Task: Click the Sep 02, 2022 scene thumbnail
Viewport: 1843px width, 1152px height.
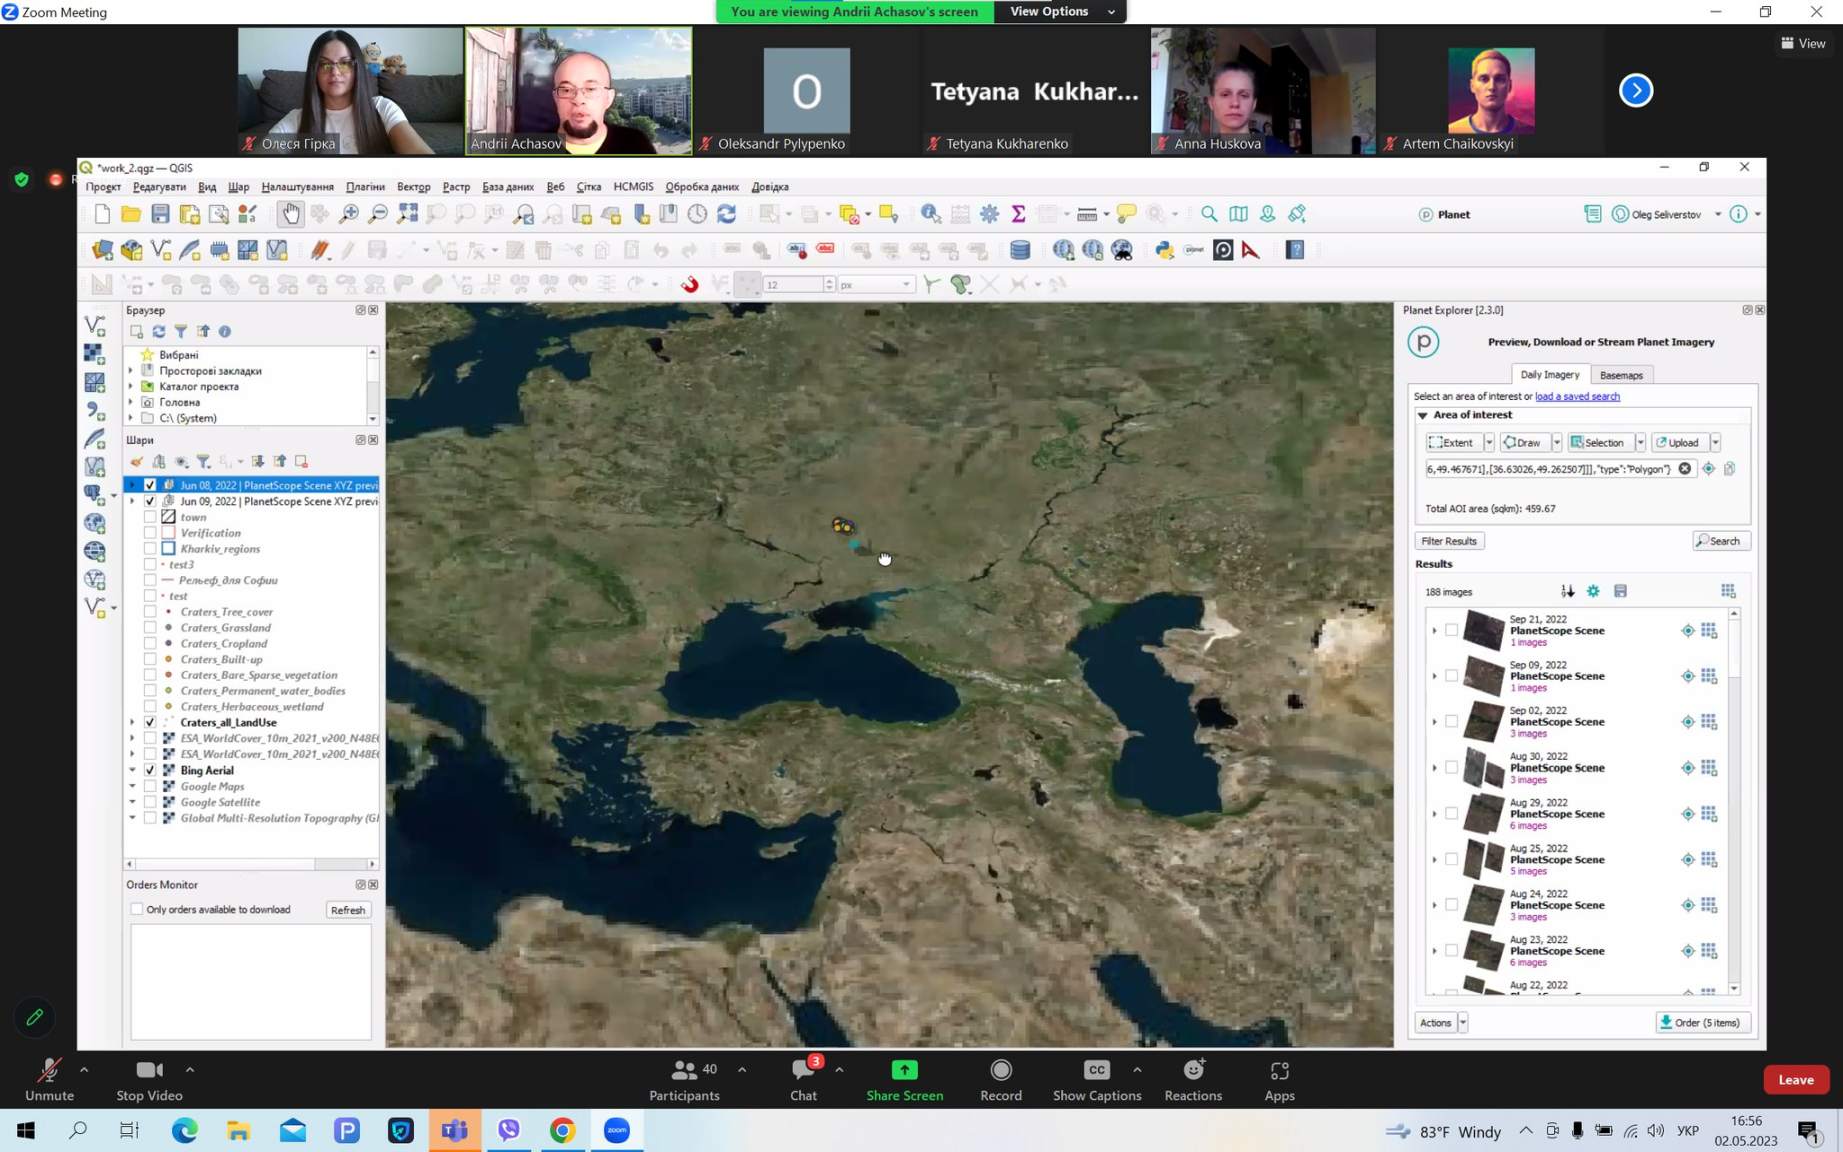Action: [1483, 722]
